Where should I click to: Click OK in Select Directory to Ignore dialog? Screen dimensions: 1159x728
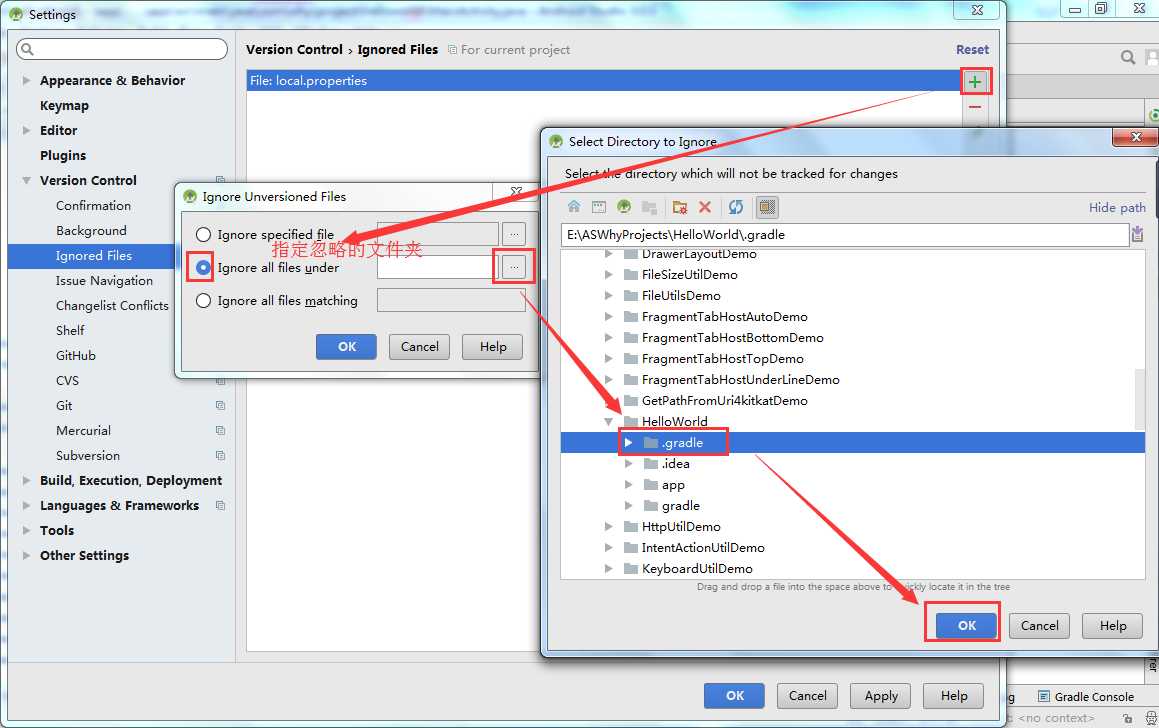click(967, 625)
